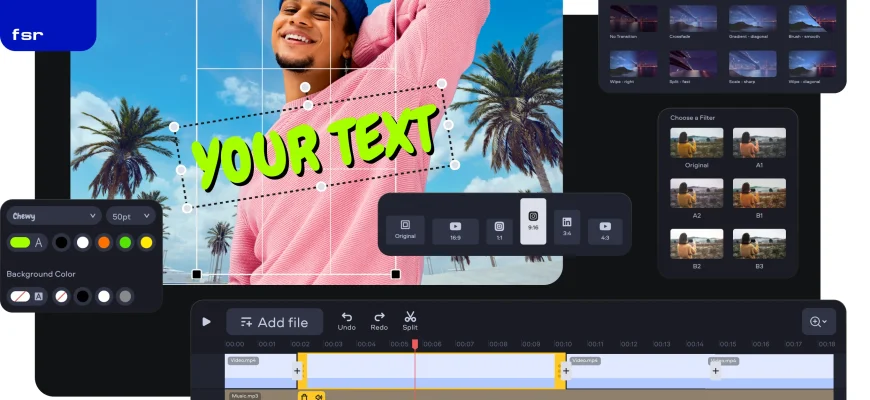
Task: Undo the last edit
Action: 347,321
